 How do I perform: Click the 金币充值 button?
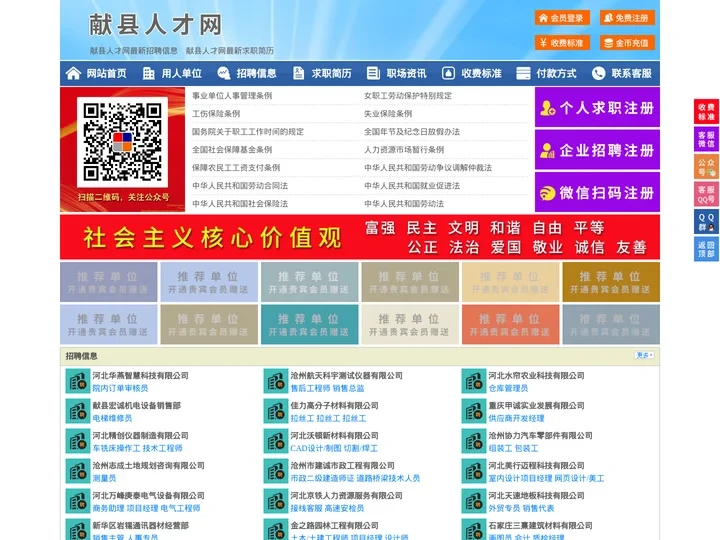coord(627,43)
